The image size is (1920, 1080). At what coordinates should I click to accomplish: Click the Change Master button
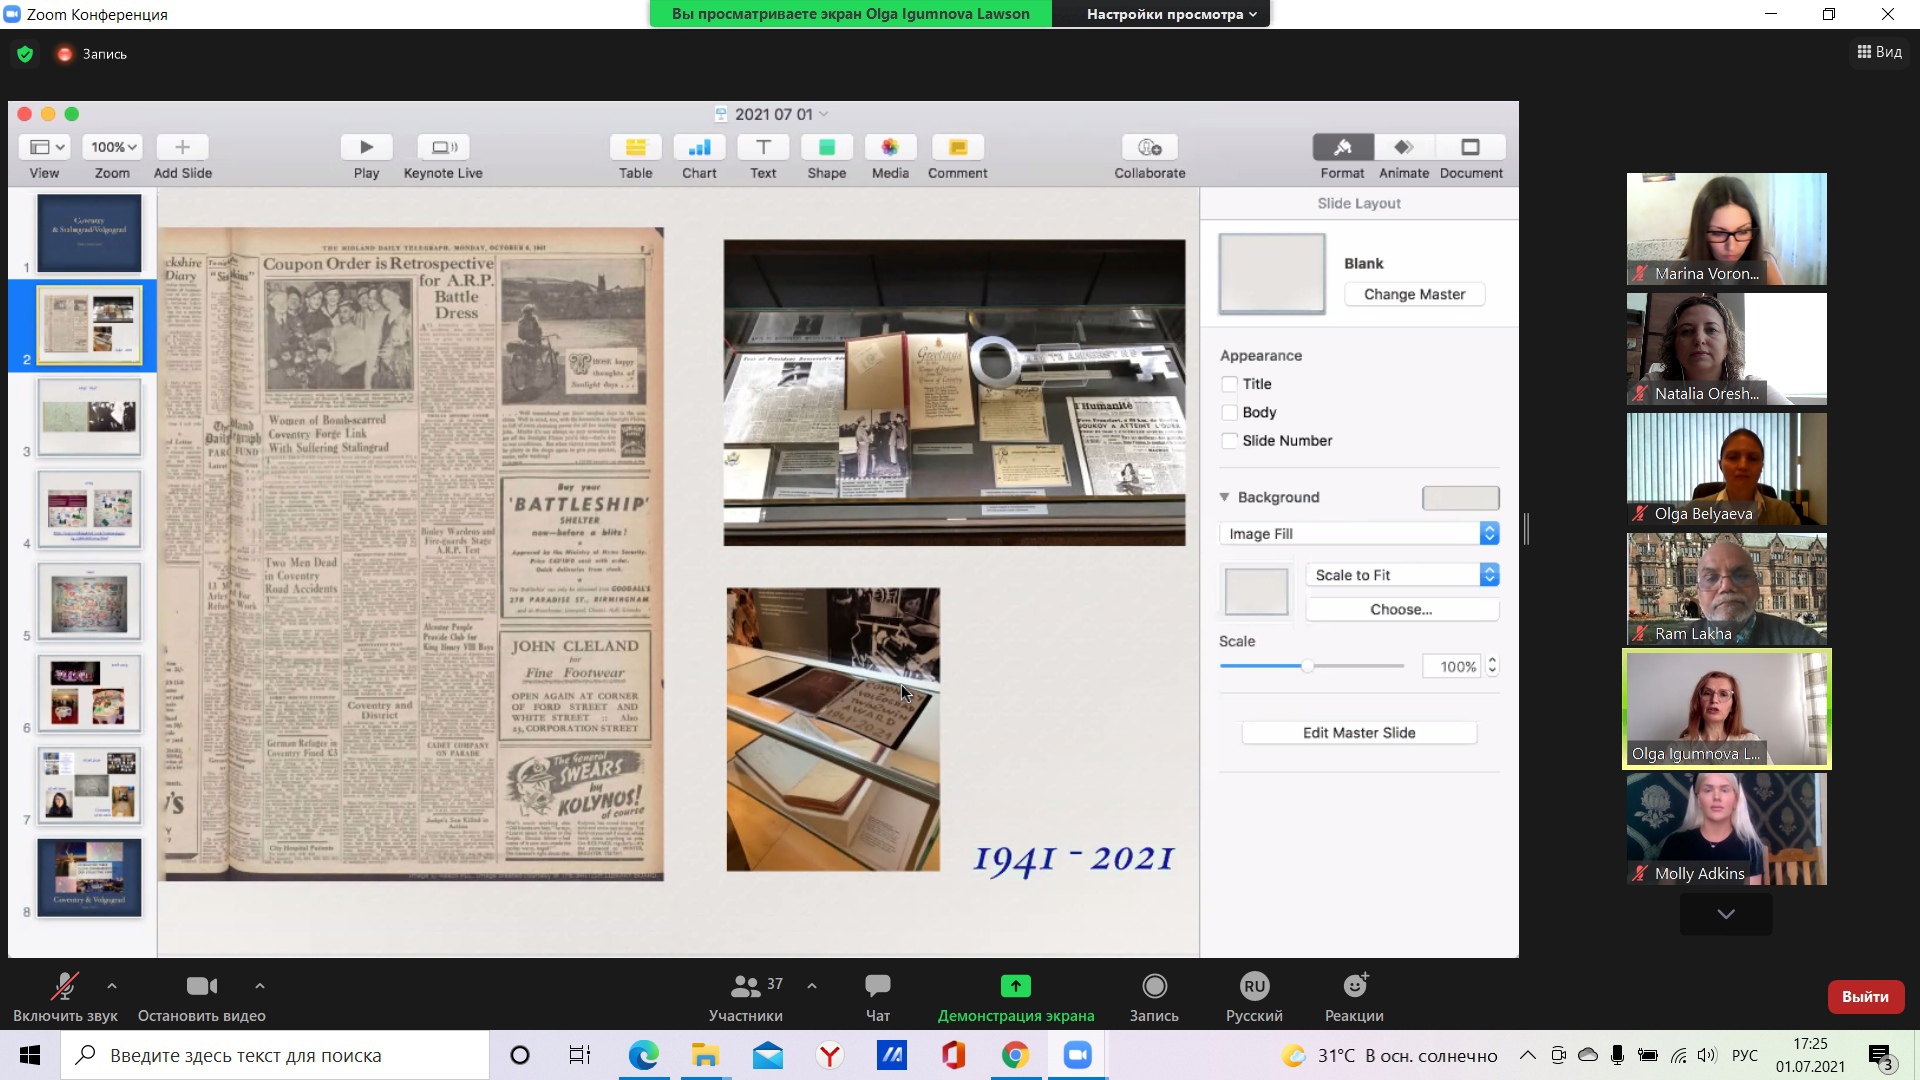point(1414,294)
